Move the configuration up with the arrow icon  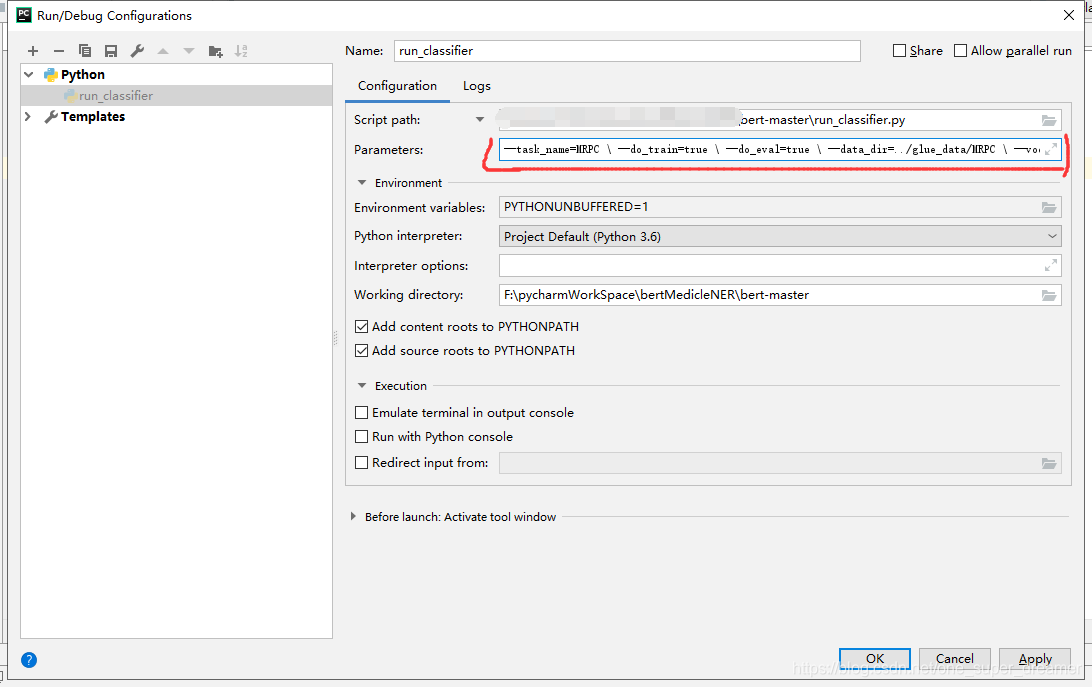pyautogui.click(x=163, y=51)
